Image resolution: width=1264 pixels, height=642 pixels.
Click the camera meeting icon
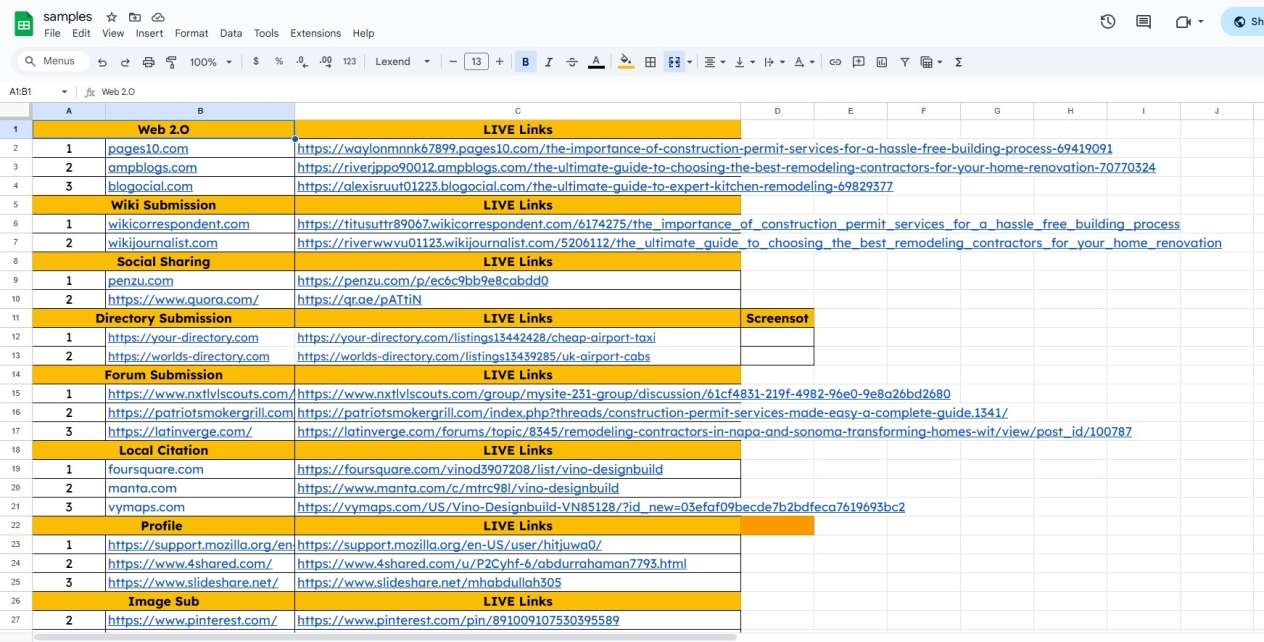tap(1183, 21)
